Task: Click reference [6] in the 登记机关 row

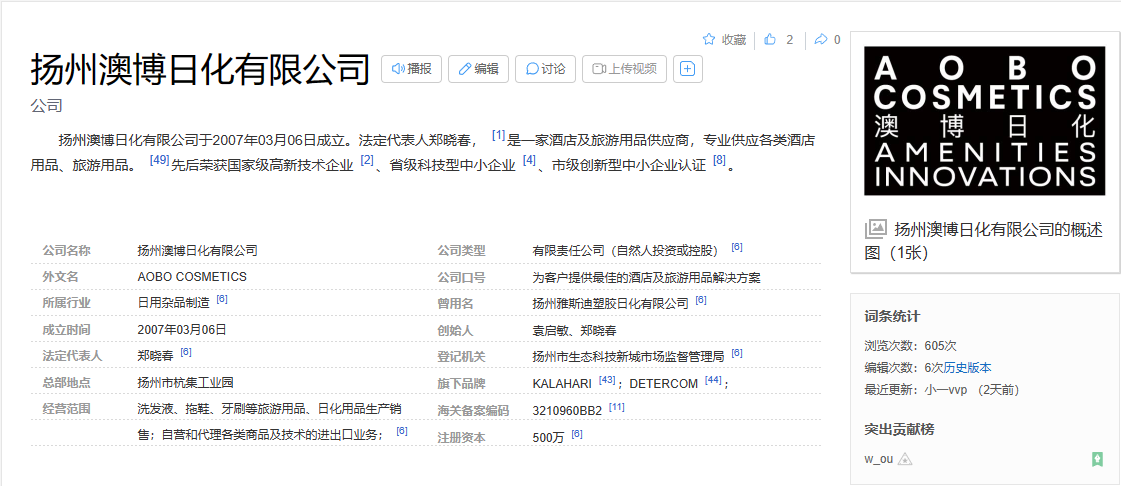Action: point(737,352)
